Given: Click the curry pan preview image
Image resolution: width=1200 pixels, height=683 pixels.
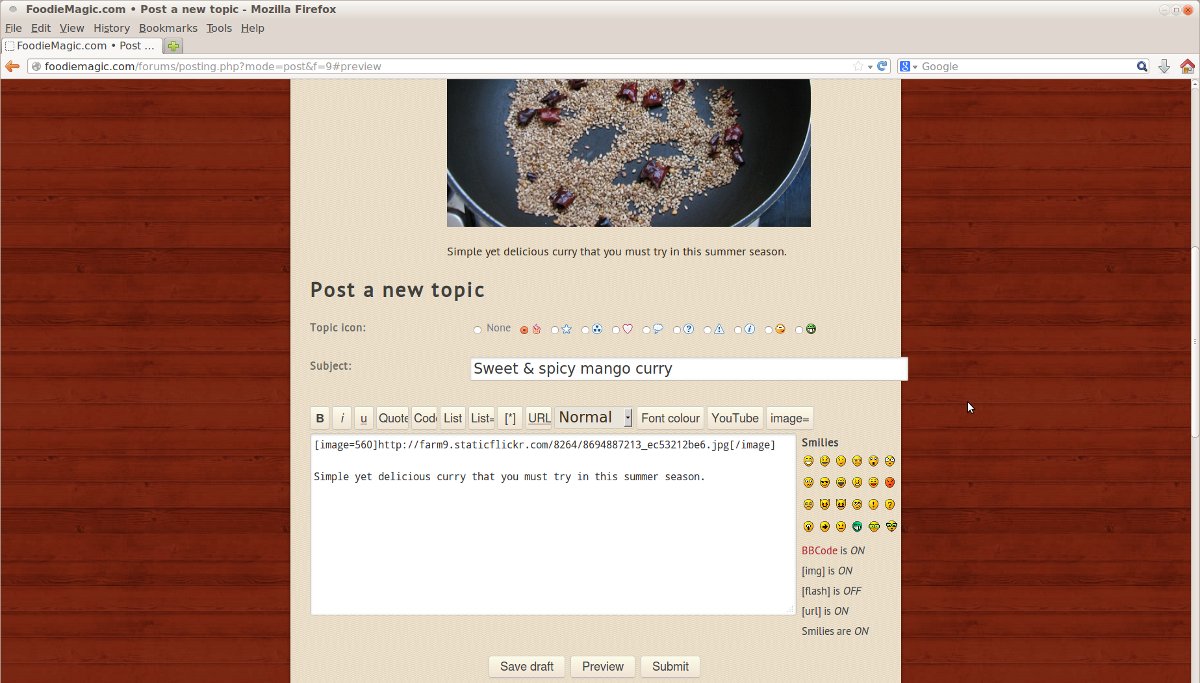Looking at the screenshot, I should [628, 153].
